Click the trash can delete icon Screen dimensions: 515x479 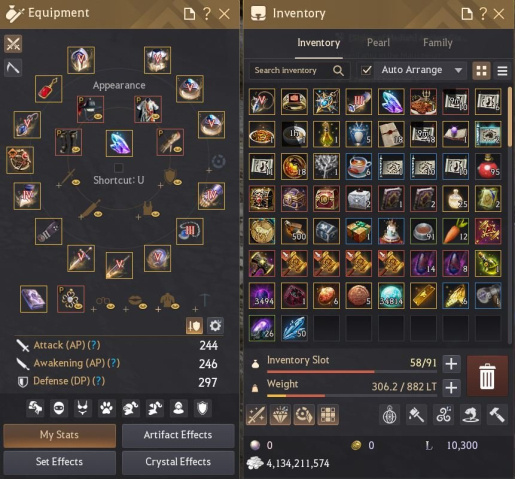487,376
